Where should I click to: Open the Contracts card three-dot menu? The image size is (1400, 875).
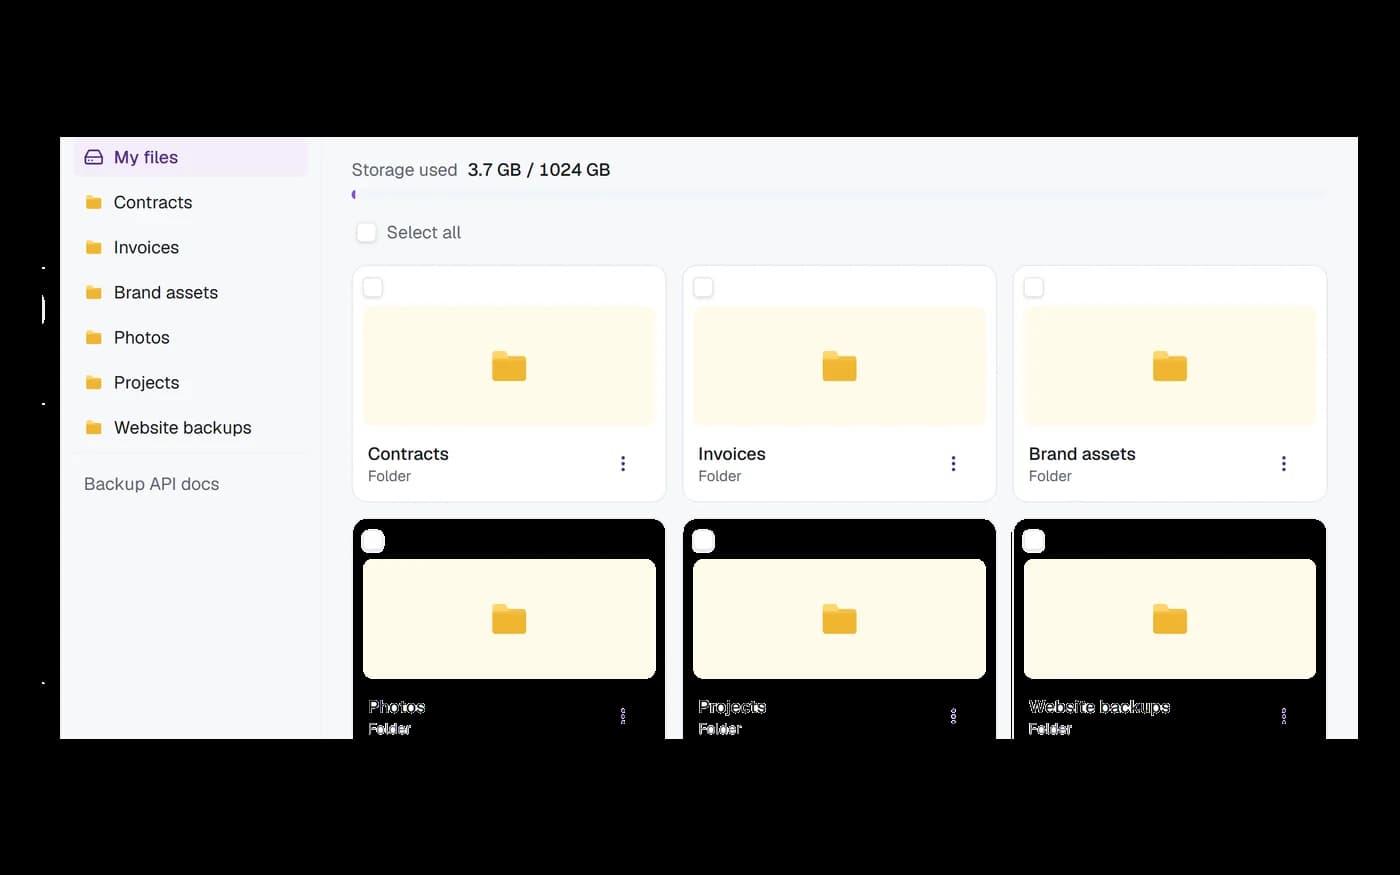click(x=623, y=464)
